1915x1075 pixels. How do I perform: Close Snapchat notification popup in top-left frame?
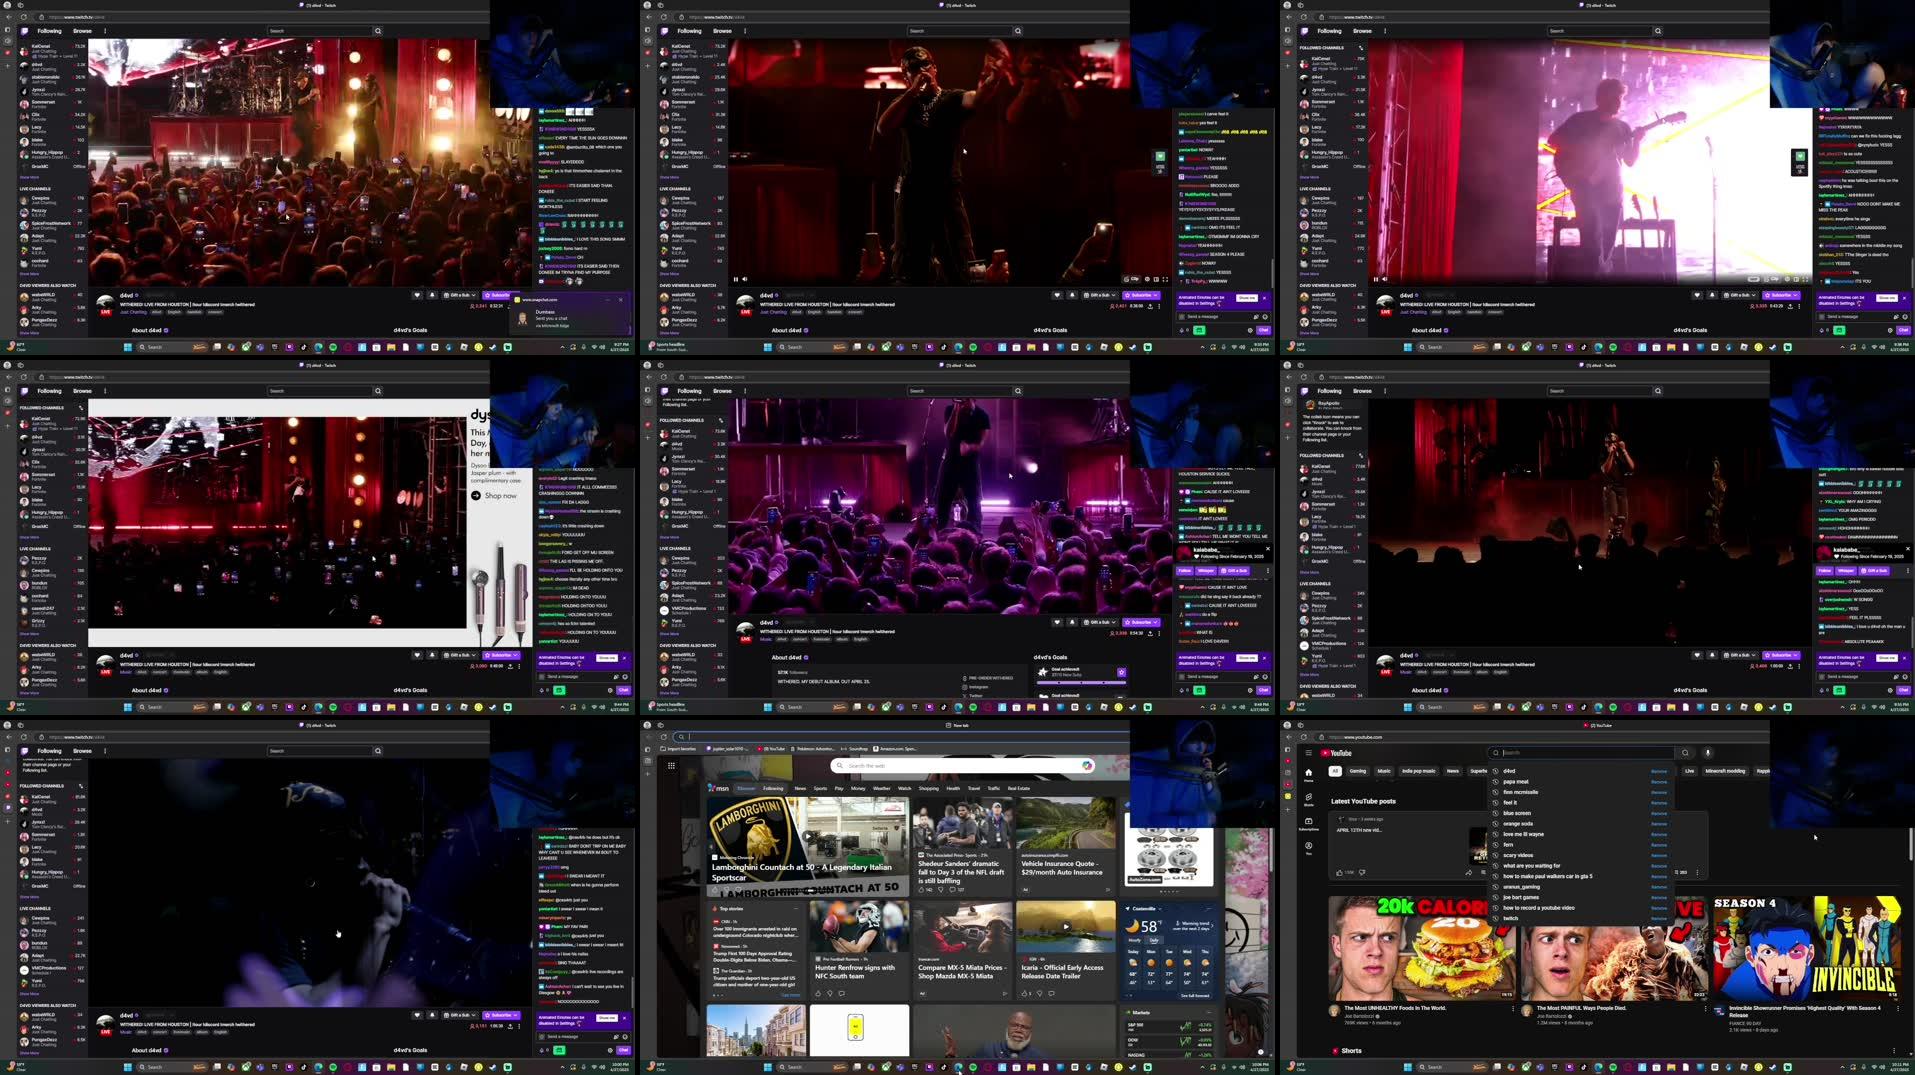620,300
